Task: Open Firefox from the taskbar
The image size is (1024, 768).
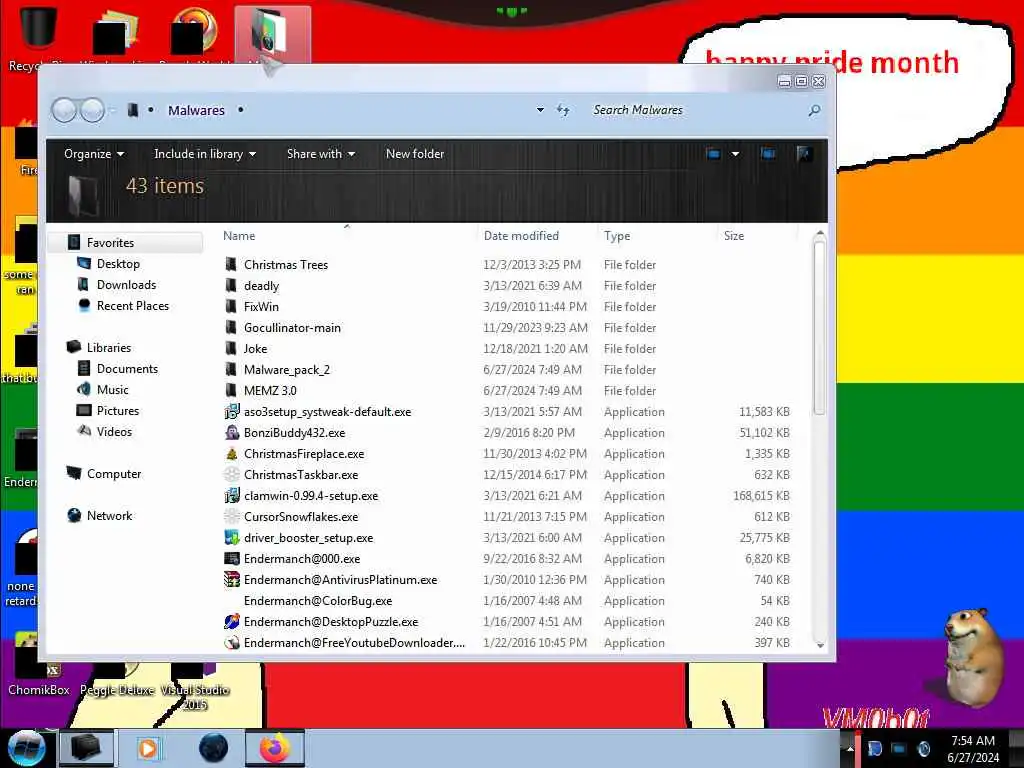Action: [x=274, y=748]
